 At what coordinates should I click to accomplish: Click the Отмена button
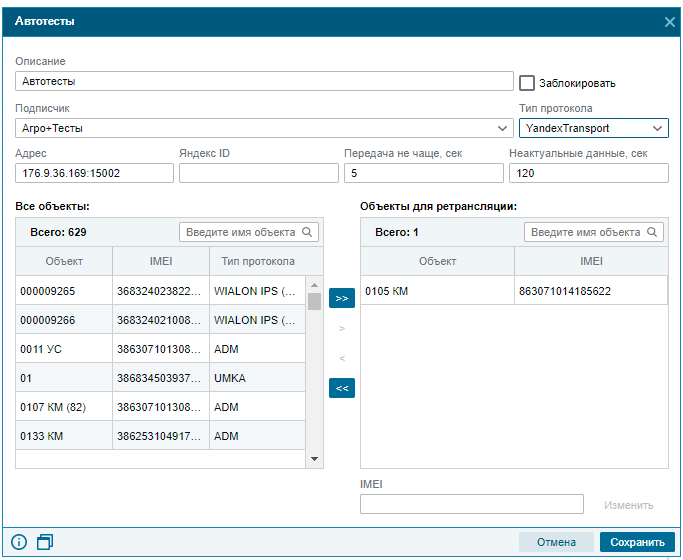(x=556, y=542)
